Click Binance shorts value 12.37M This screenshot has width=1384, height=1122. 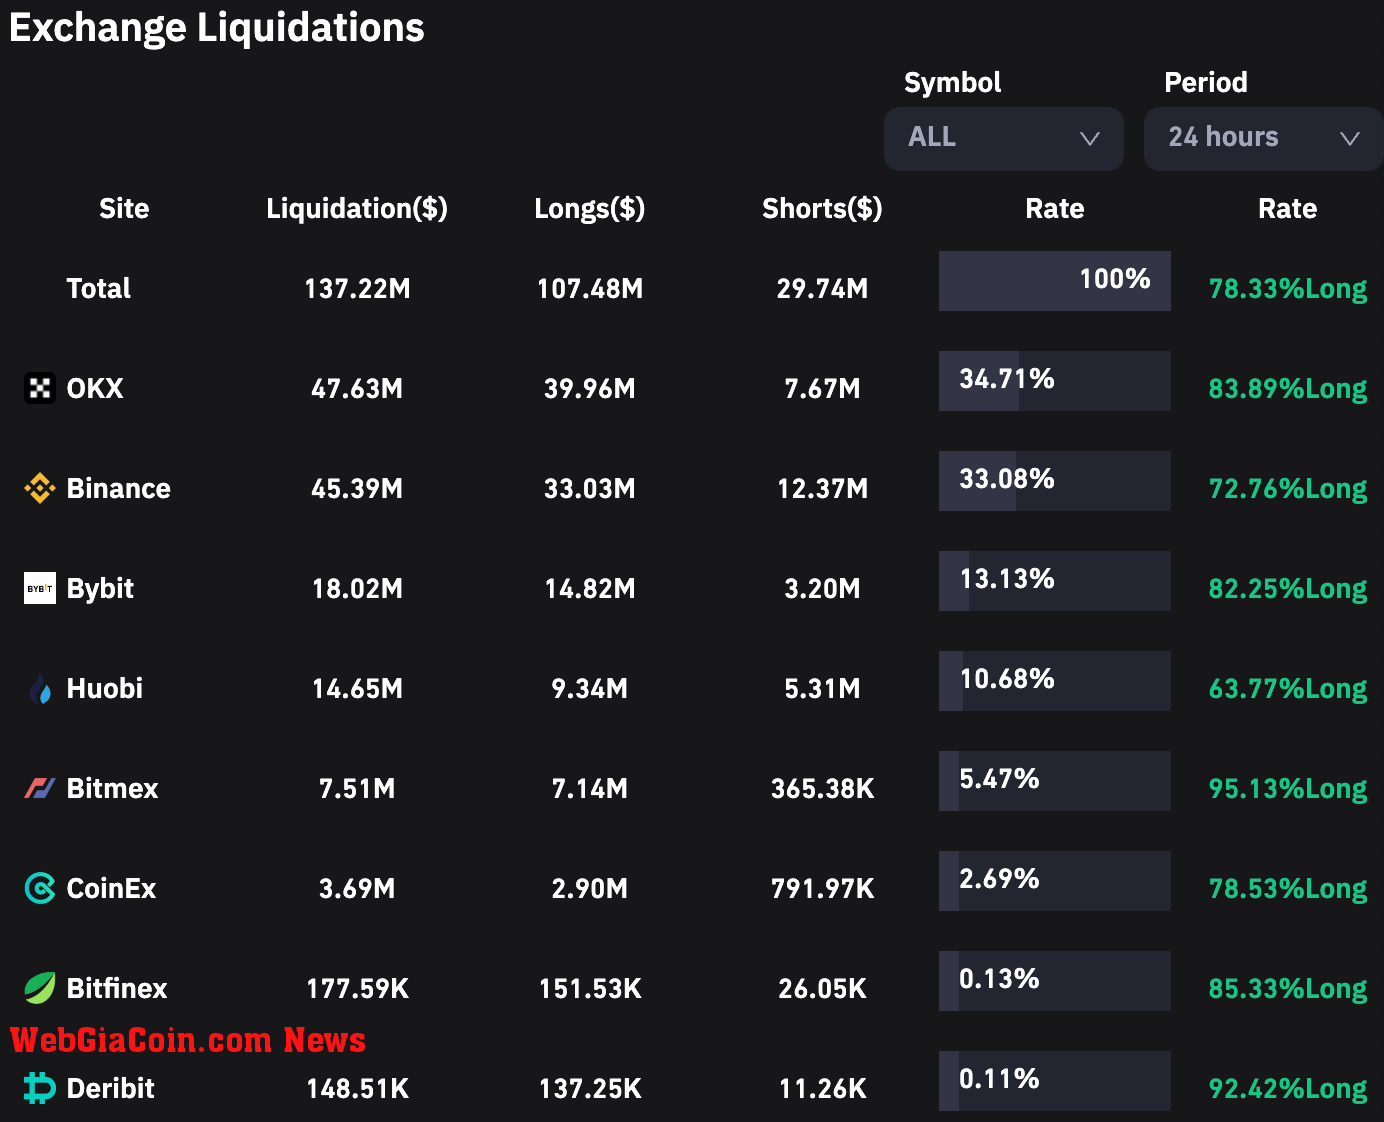pyautogui.click(x=822, y=488)
